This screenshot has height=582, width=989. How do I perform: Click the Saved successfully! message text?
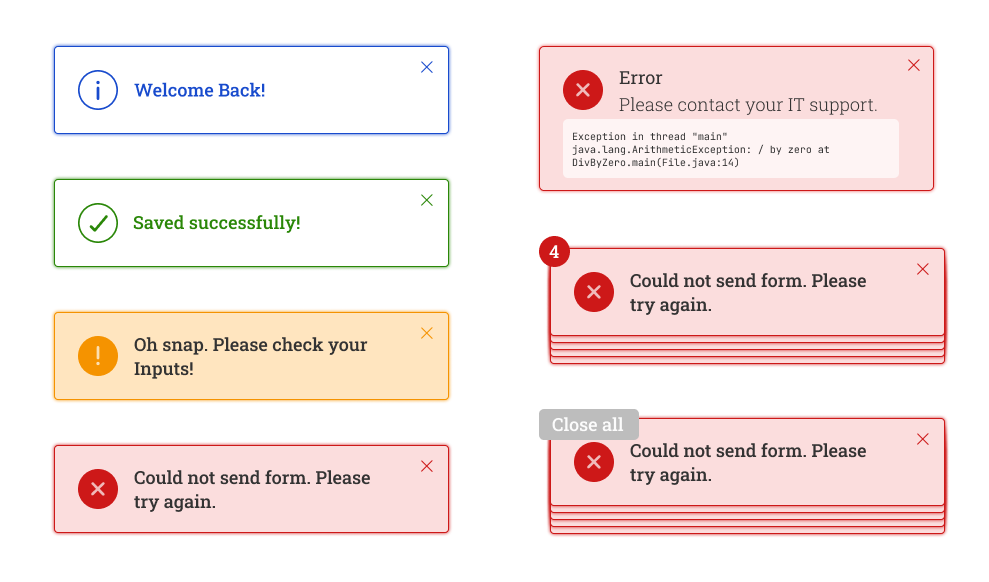pos(216,223)
